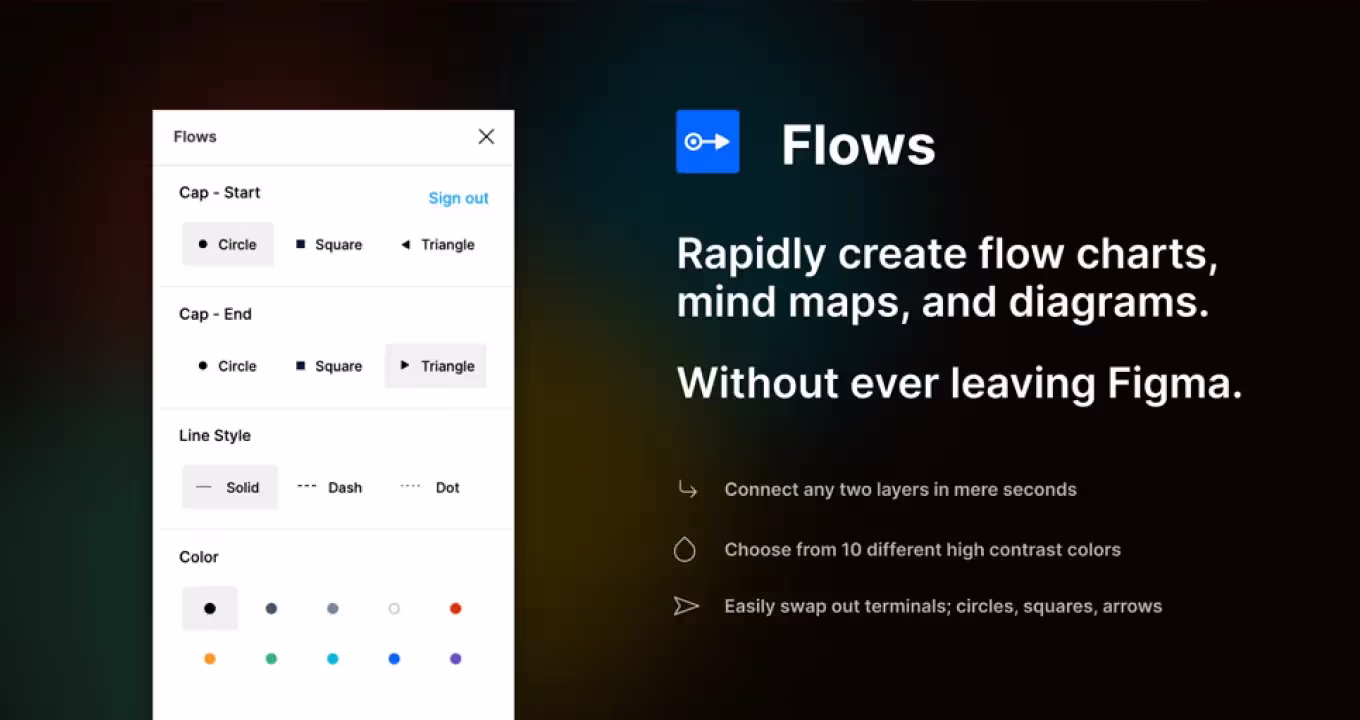Choose the white outlined color swatch
The height and width of the screenshot is (720, 1360).
[x=394, y=608]
